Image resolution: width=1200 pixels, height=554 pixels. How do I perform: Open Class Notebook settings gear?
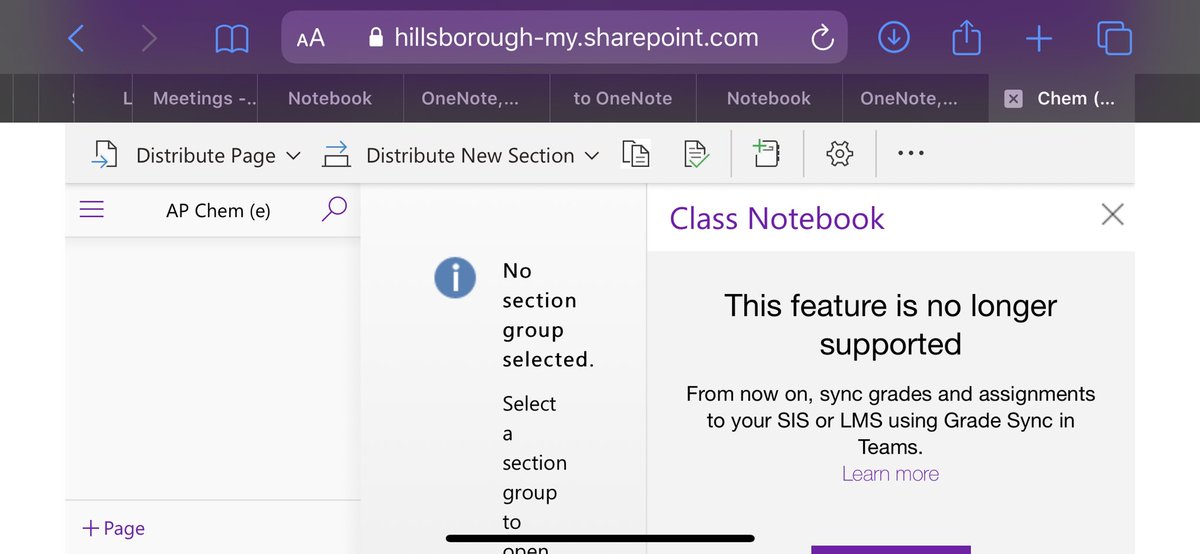839,154
